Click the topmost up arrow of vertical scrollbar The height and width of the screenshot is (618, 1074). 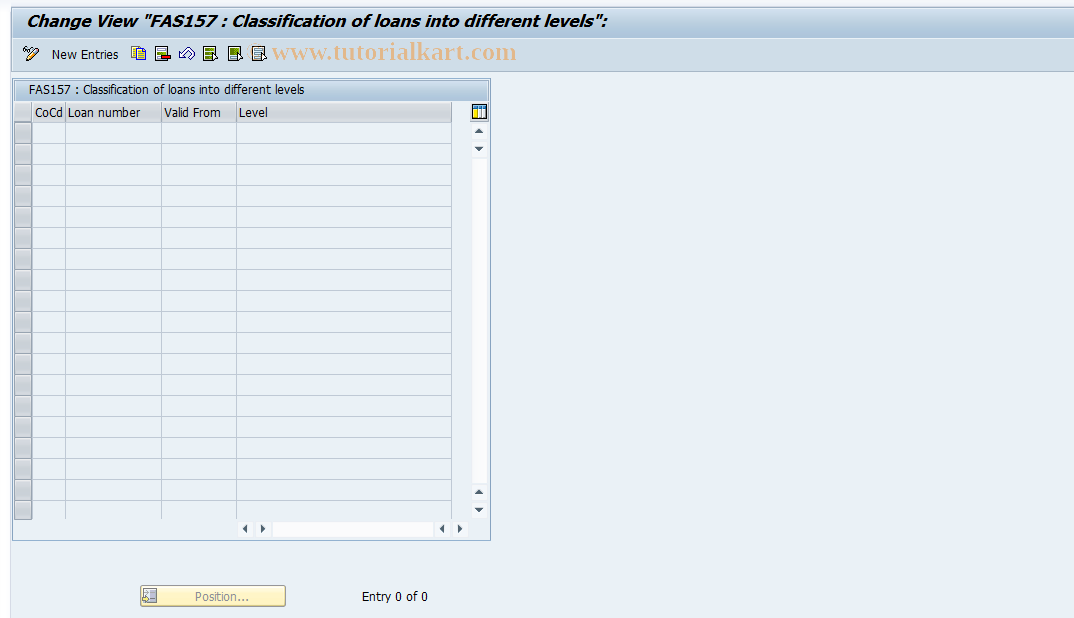click(479, 131)
